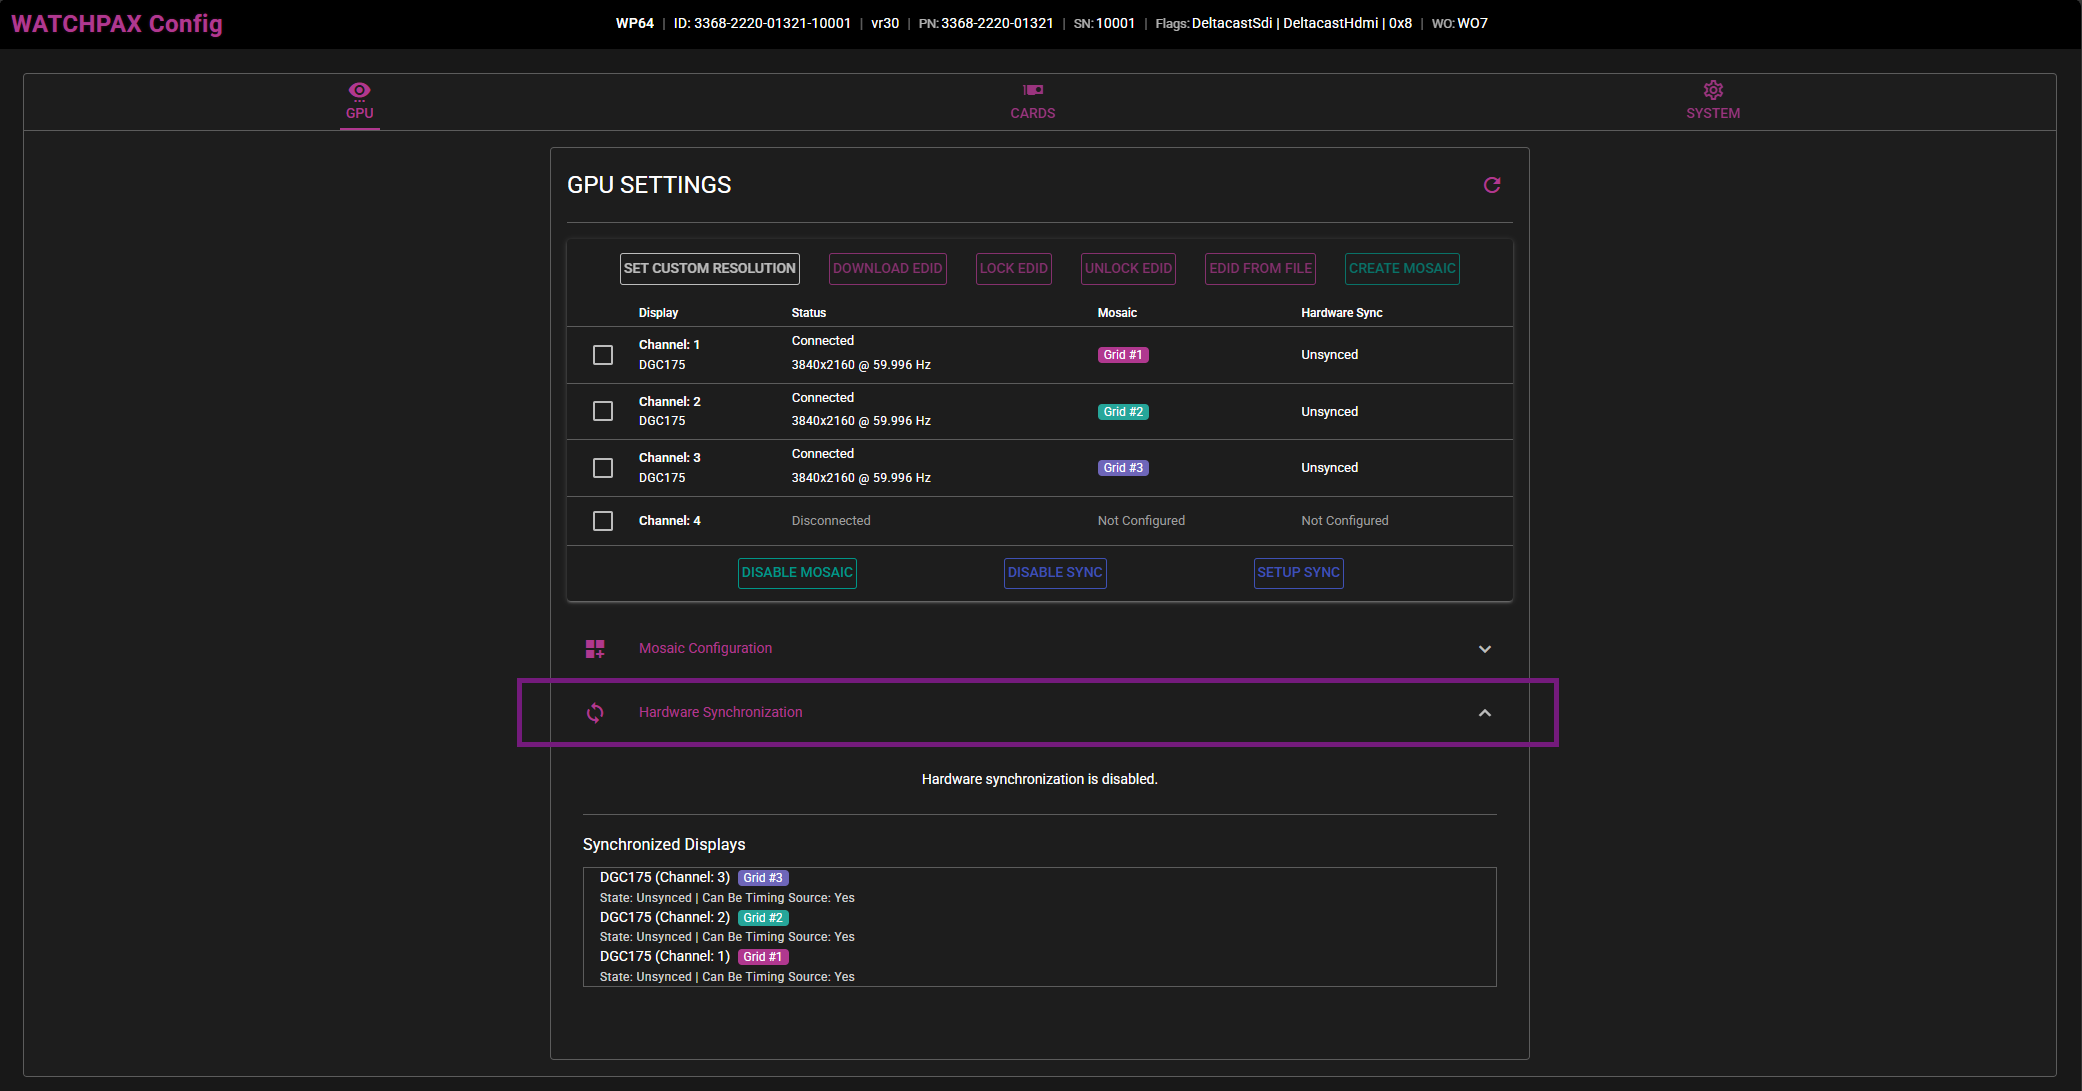Expand the Mosaic Configuration section

[1485, 648]
